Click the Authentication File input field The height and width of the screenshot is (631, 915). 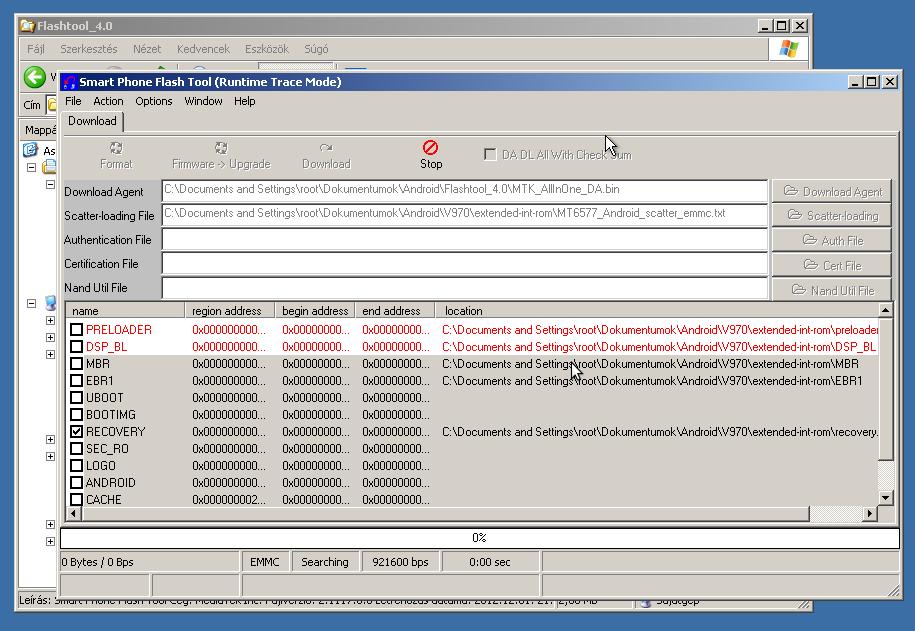465,239
